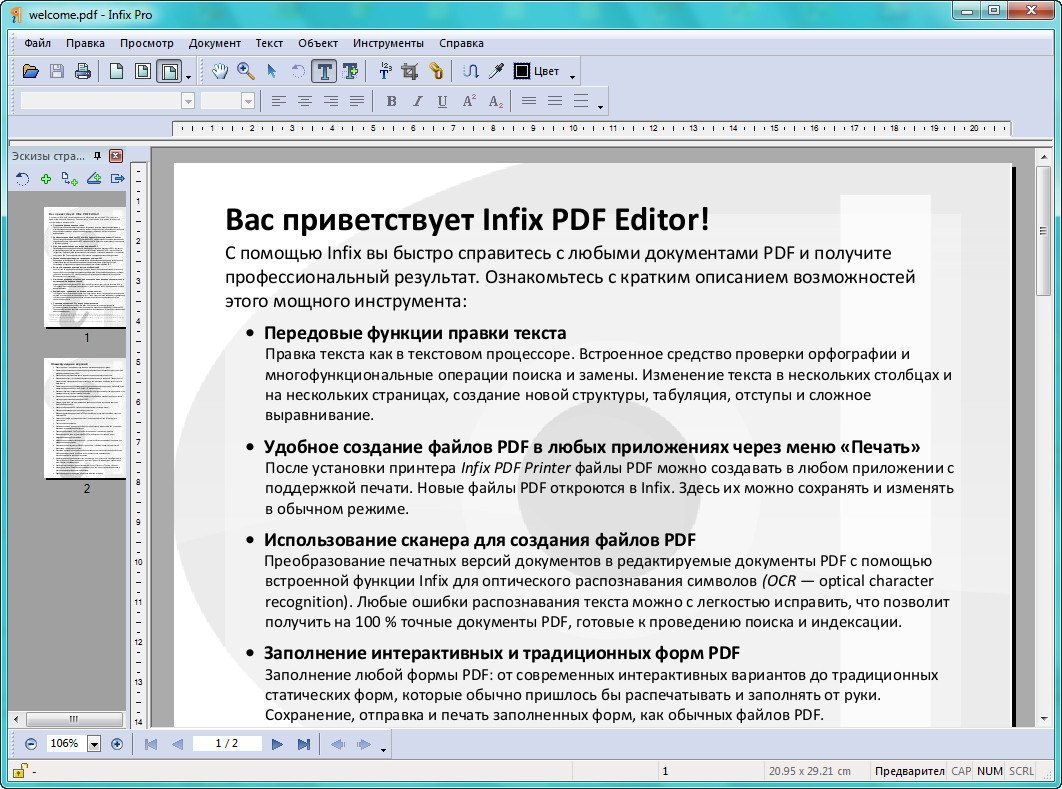This screenshot has height=789, width=1062.
Task: Zoom out with the minus button
Action: click(x=30, y=744)
